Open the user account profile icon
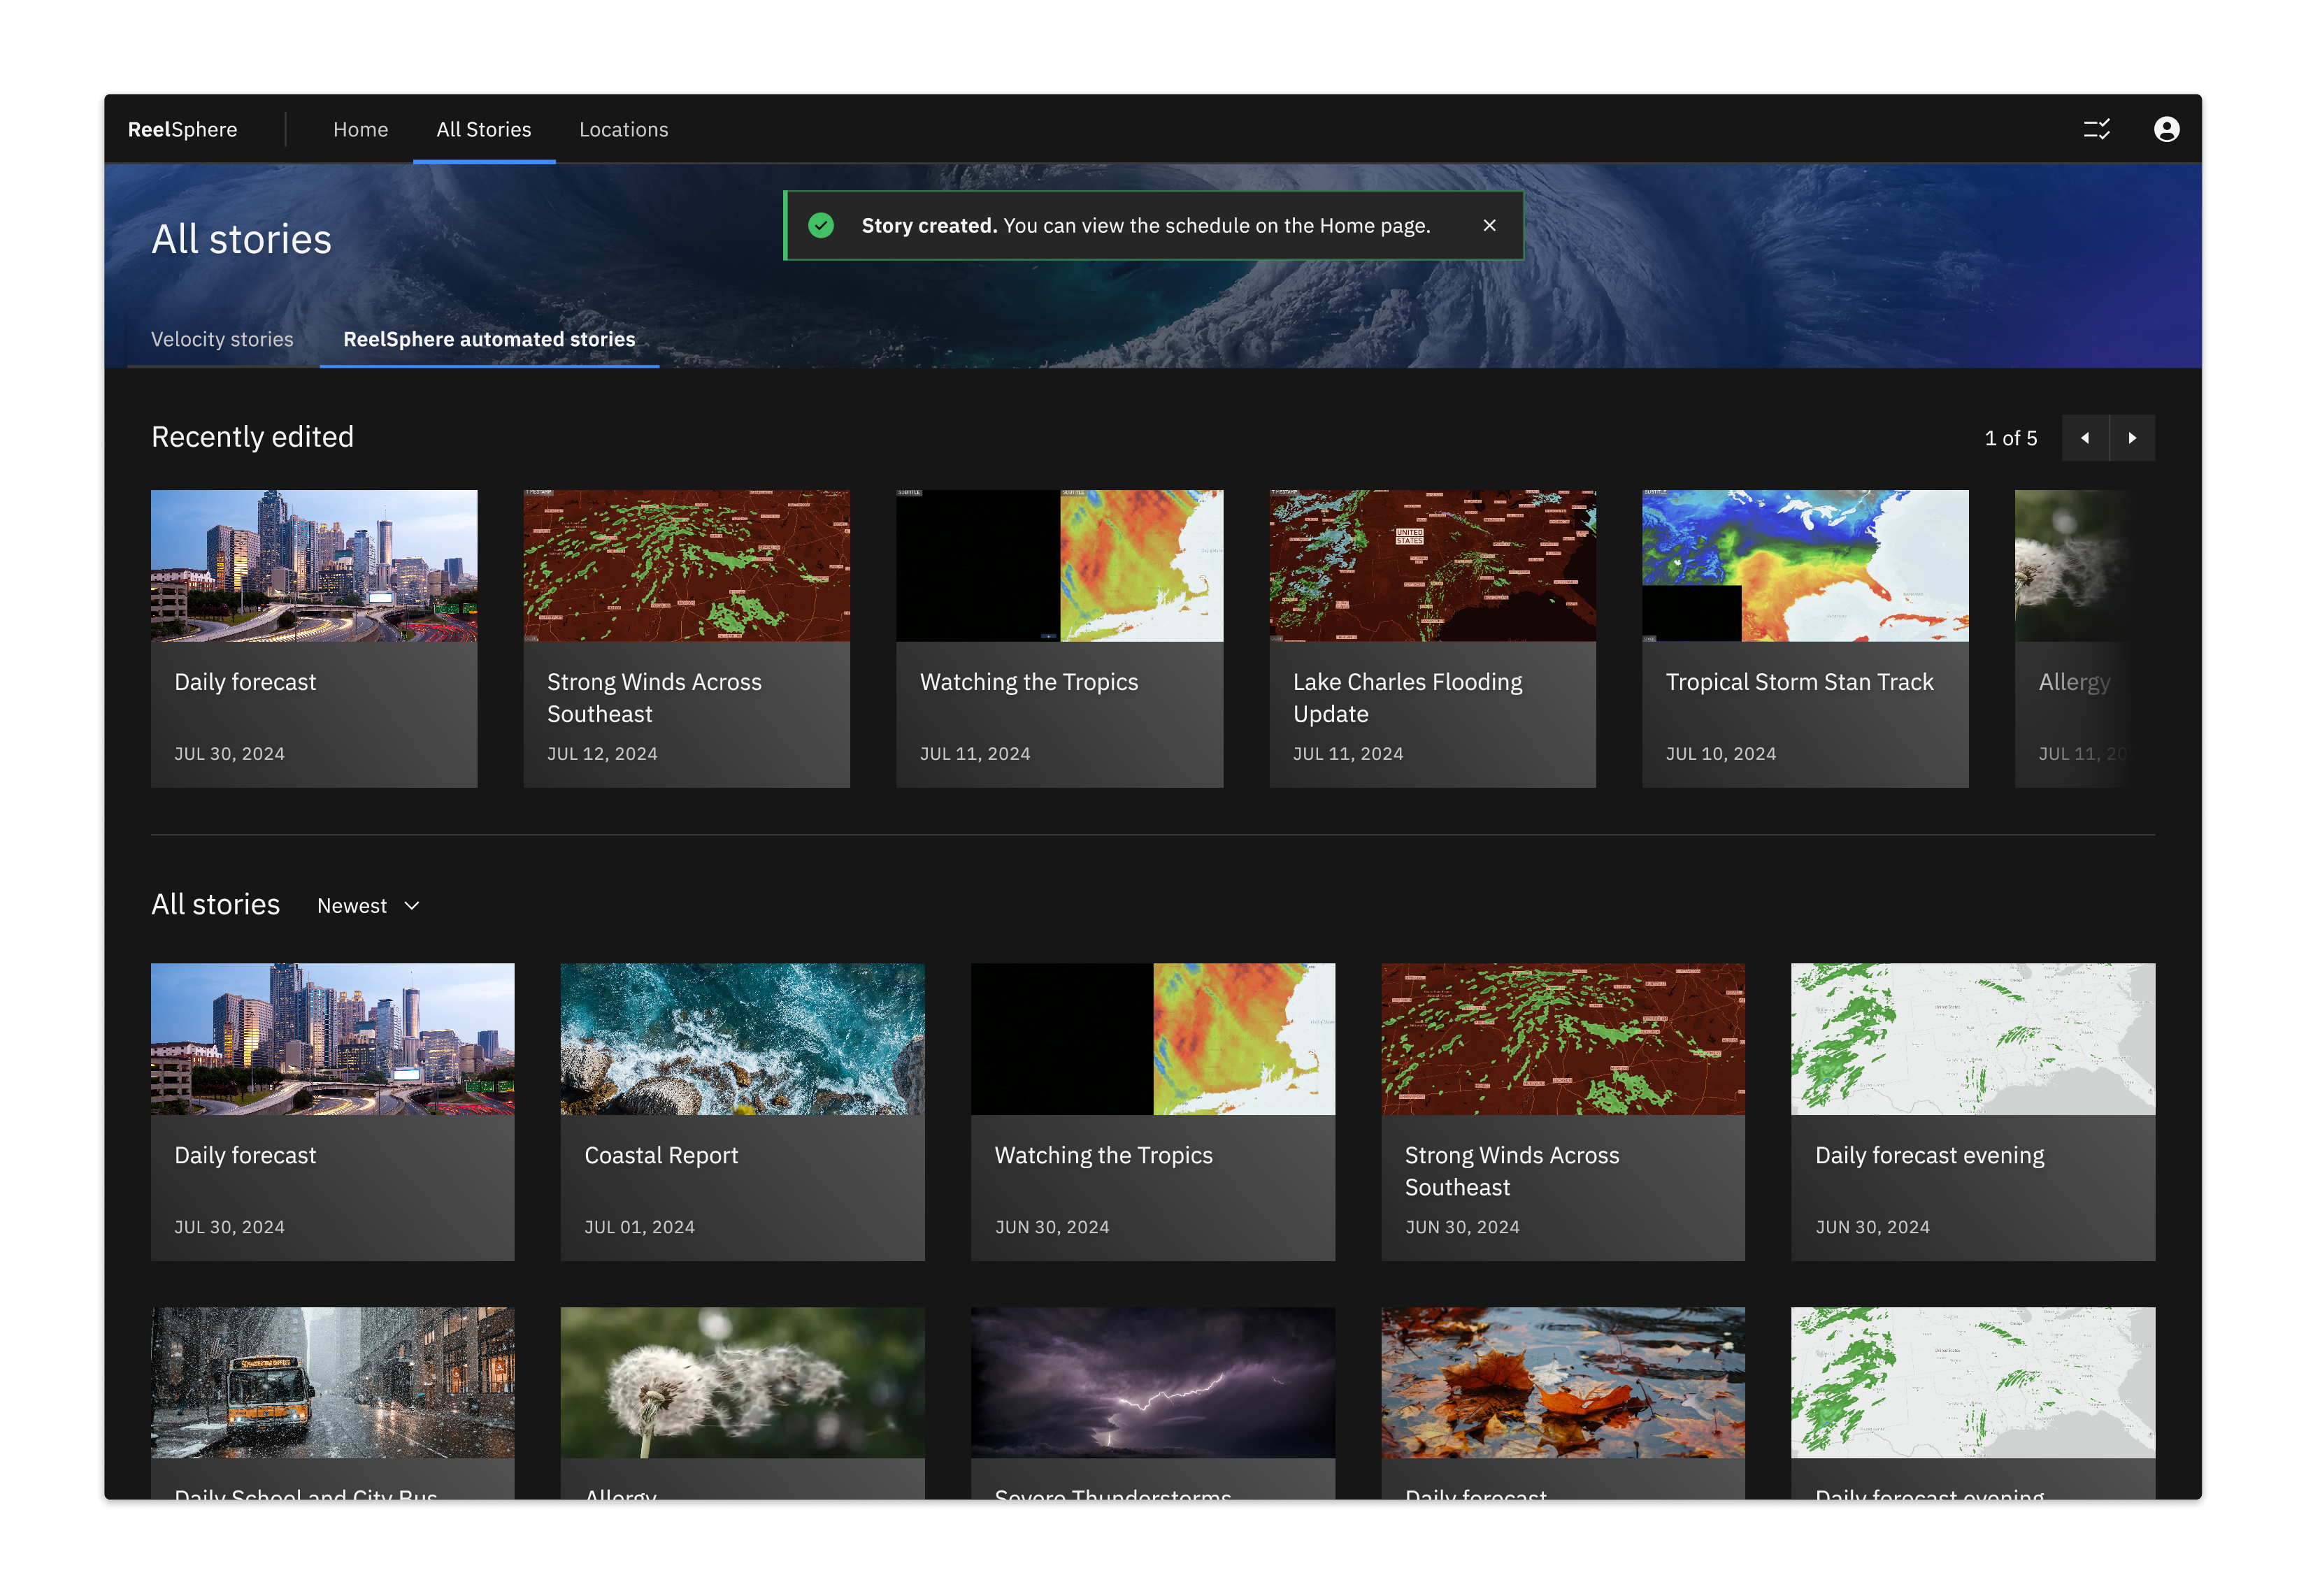The width and height of the screenshot is (2306, 1596). point(2166,129)
